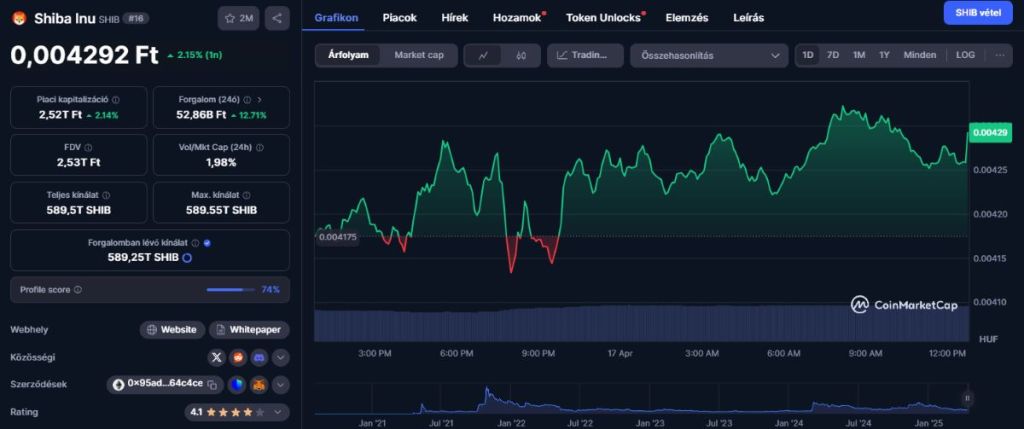Screen dimensions: 1024x429
Task: Click the 2,52T Ft market cap value
Action: pos(60,115)
